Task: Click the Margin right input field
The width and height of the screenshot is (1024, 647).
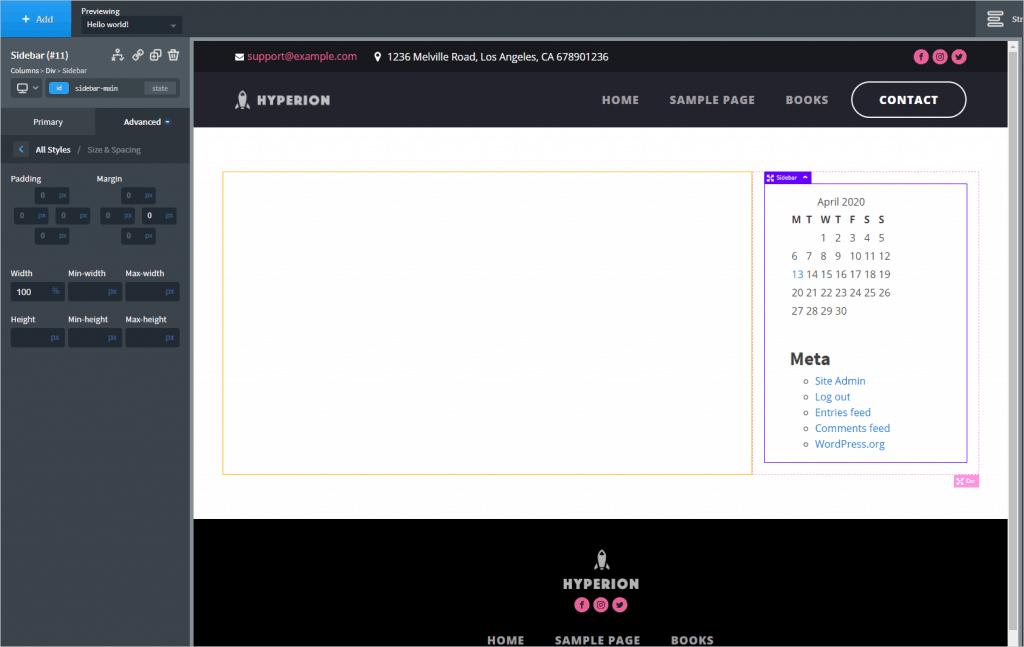Action: [159, 215]
